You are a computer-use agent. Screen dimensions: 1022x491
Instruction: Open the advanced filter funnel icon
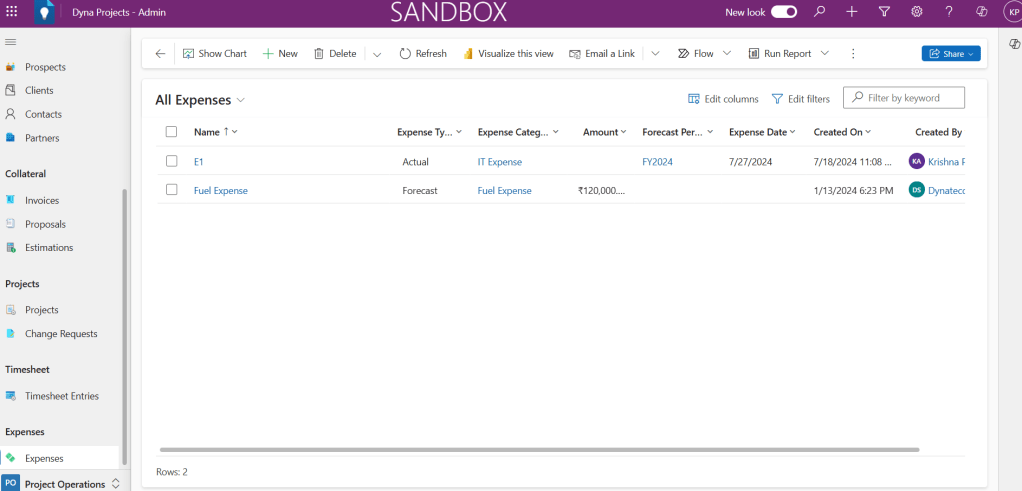[x=884, y=12]
